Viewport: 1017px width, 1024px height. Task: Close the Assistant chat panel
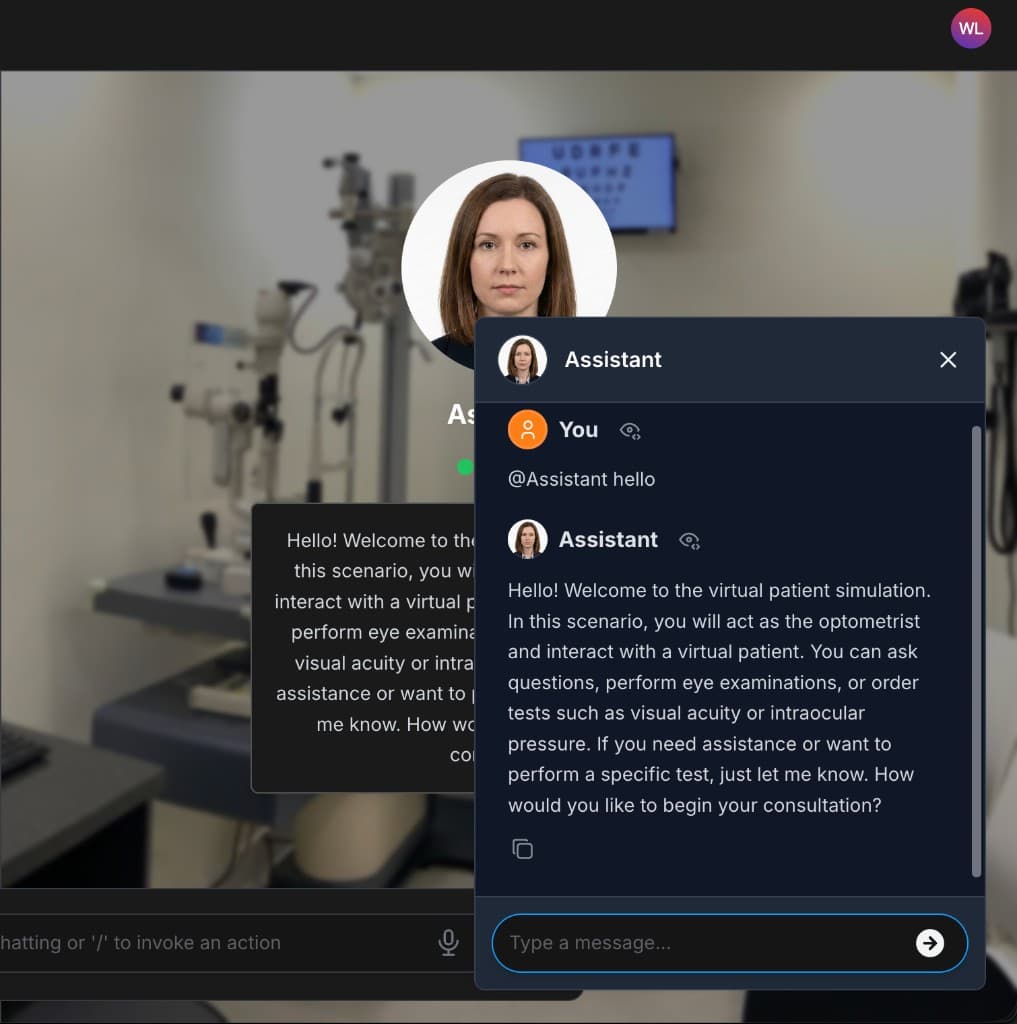[x=948, y=360]
